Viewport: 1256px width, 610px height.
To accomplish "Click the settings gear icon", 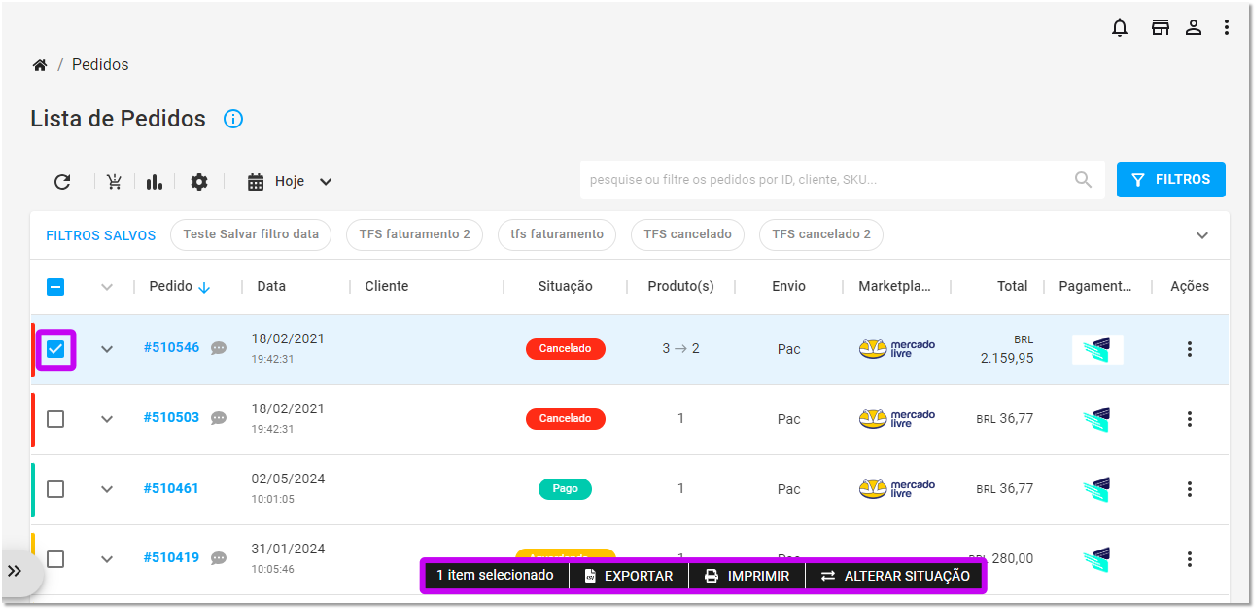I will [198, 181].
